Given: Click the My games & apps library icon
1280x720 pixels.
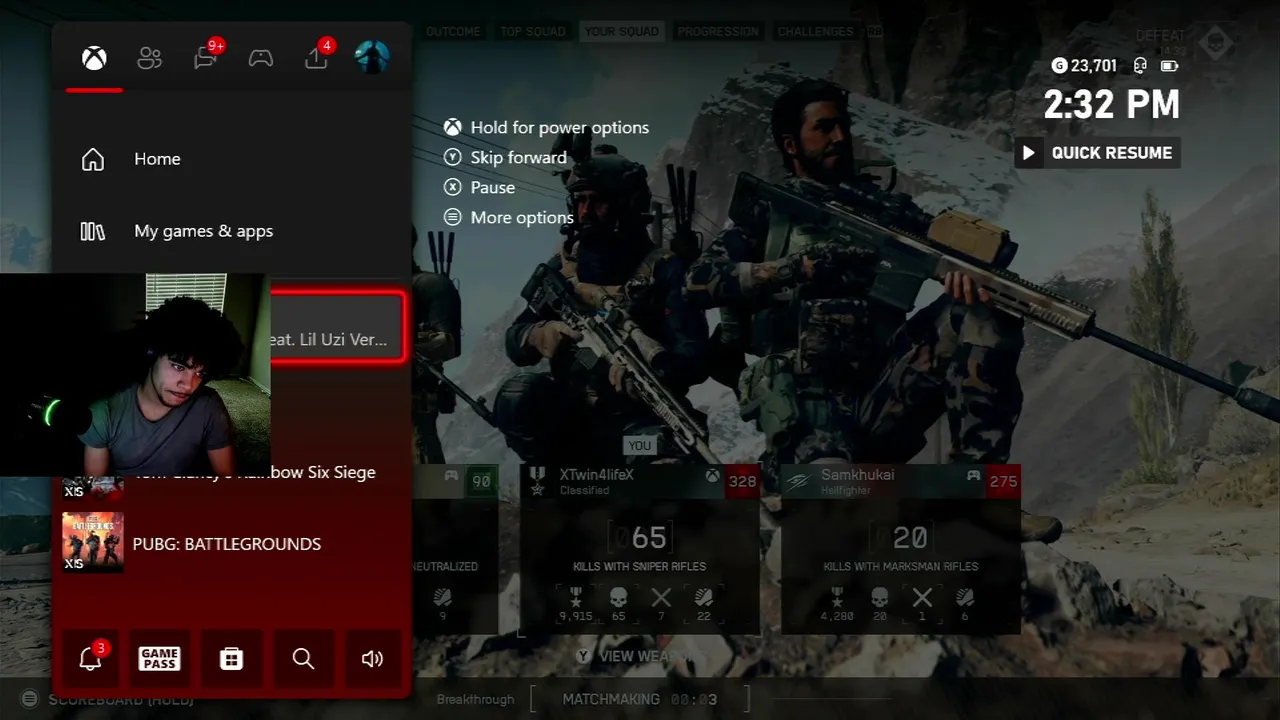Looking at the screenshot, I should pos(93,231).
